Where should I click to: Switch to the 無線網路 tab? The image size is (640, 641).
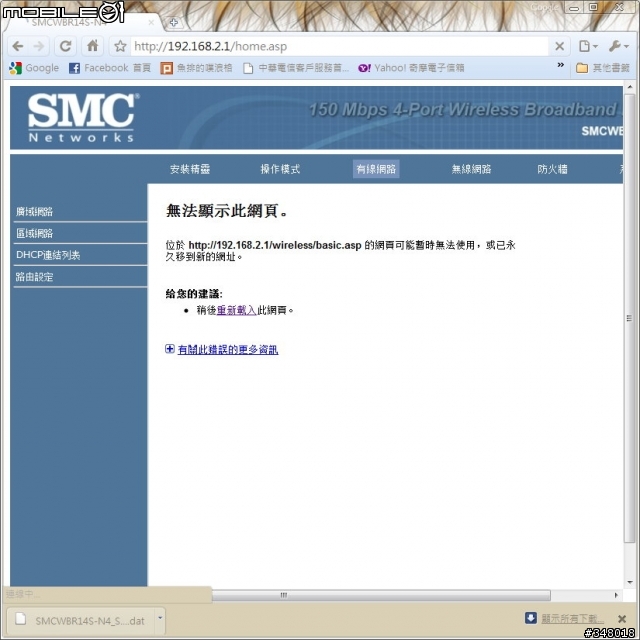pyautogui.click(x=471, y=169)
